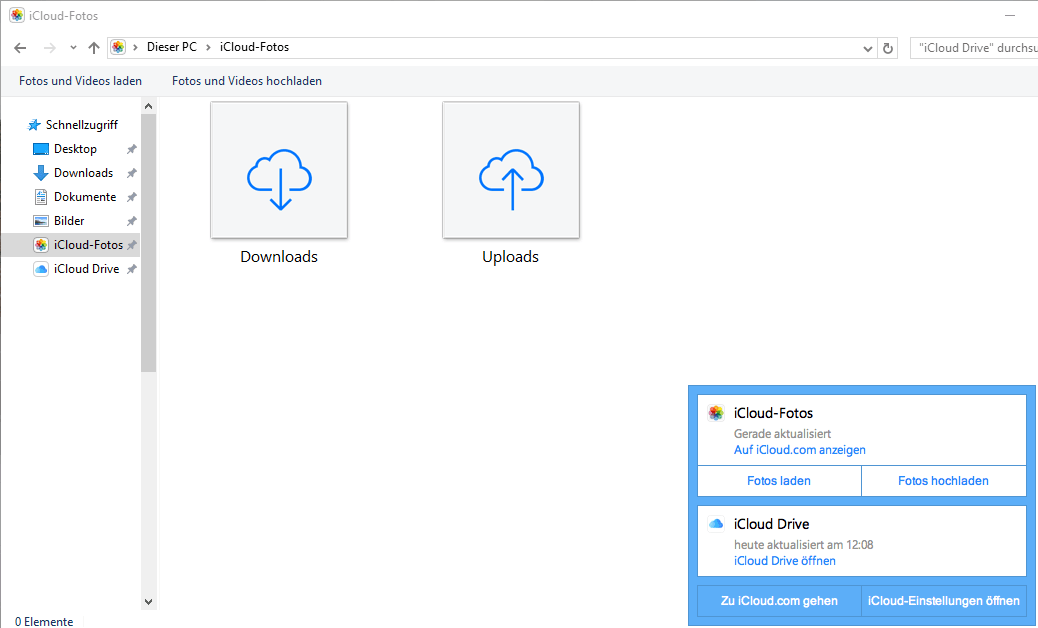Select the Uploads folder label
The width and height of the screenshot is (1038, 628).
(x=510, y=257)
